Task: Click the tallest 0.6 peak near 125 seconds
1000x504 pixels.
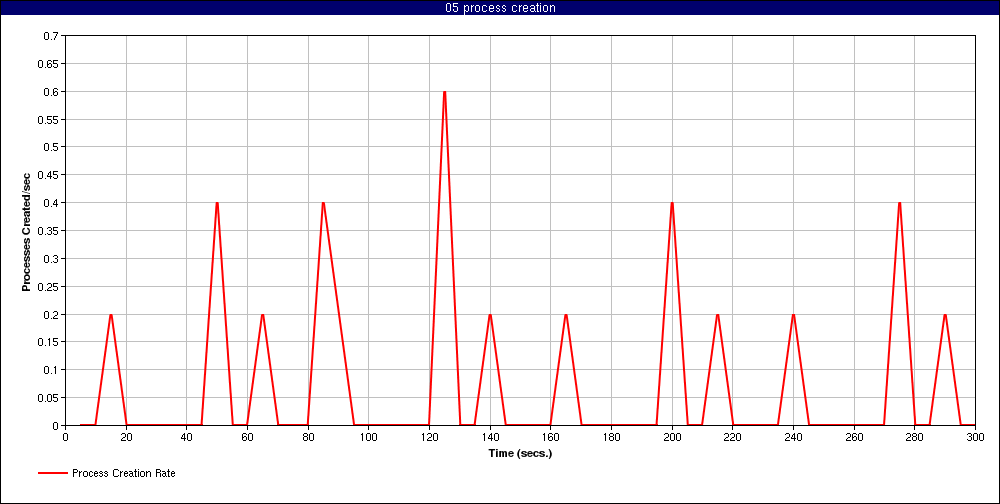Action: (445, 93)
